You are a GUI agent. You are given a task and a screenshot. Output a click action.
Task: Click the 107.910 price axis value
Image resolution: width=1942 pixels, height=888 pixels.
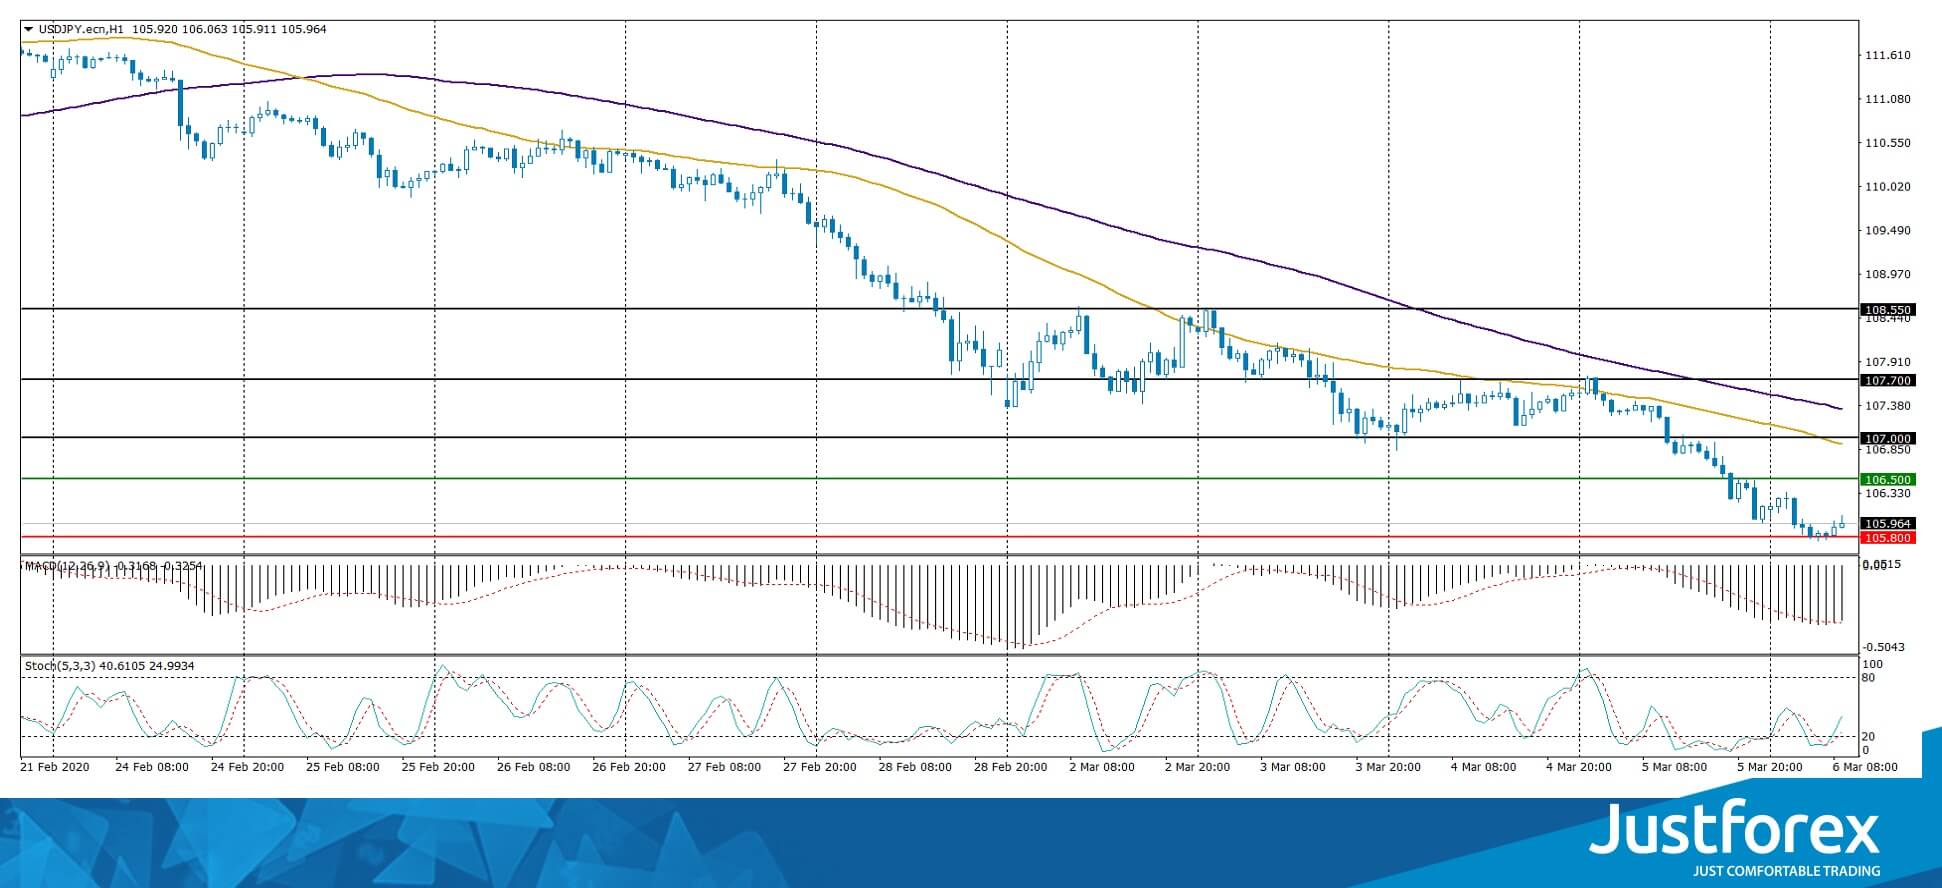tap(1889, 361)
